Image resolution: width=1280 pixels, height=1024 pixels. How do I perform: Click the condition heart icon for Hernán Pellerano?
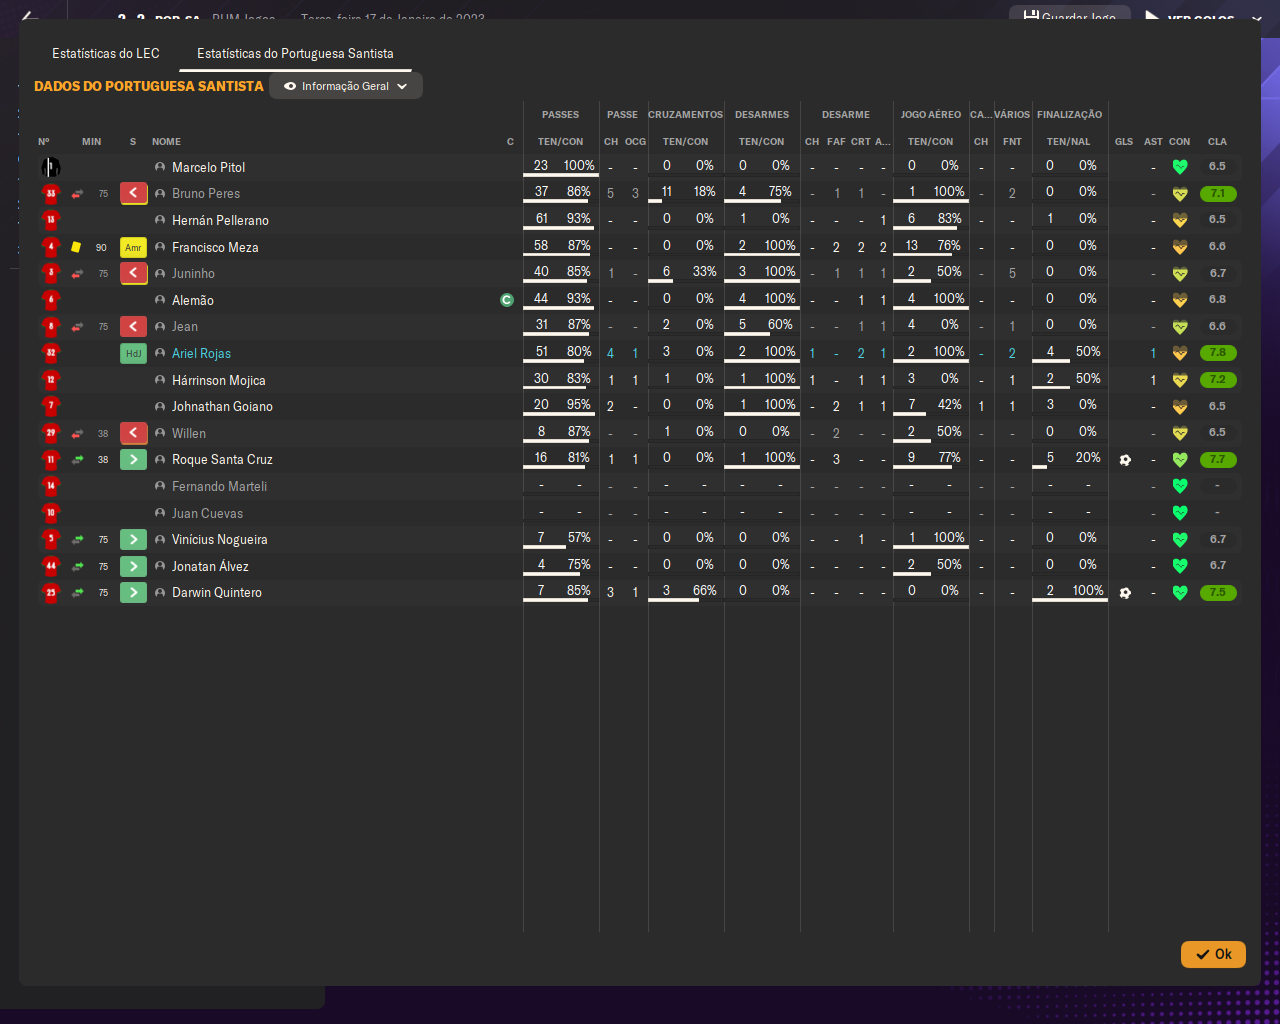pos(1180,220)
